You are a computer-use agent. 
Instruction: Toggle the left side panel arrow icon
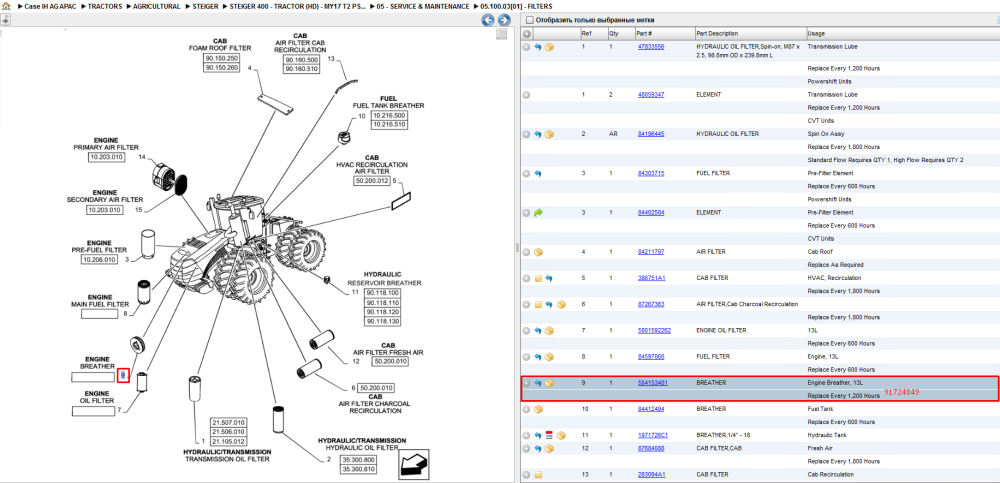(4, 20)
